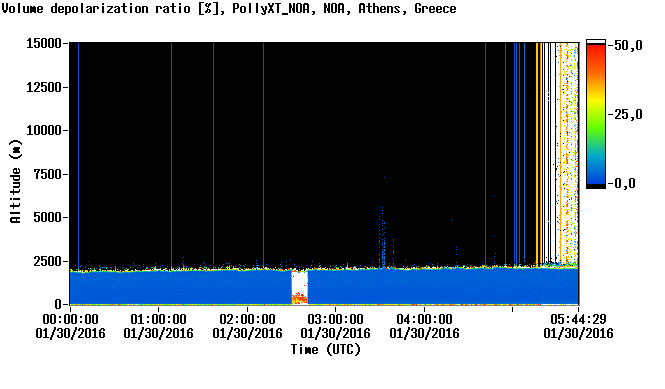
Task: Click the Altitude (m) axis title
Action: pyautogui.click(x=16, y=181)
